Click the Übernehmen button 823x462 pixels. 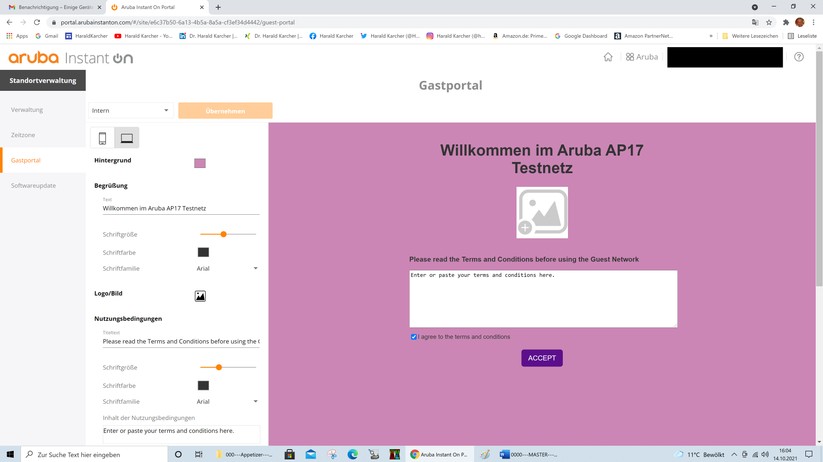225,111
